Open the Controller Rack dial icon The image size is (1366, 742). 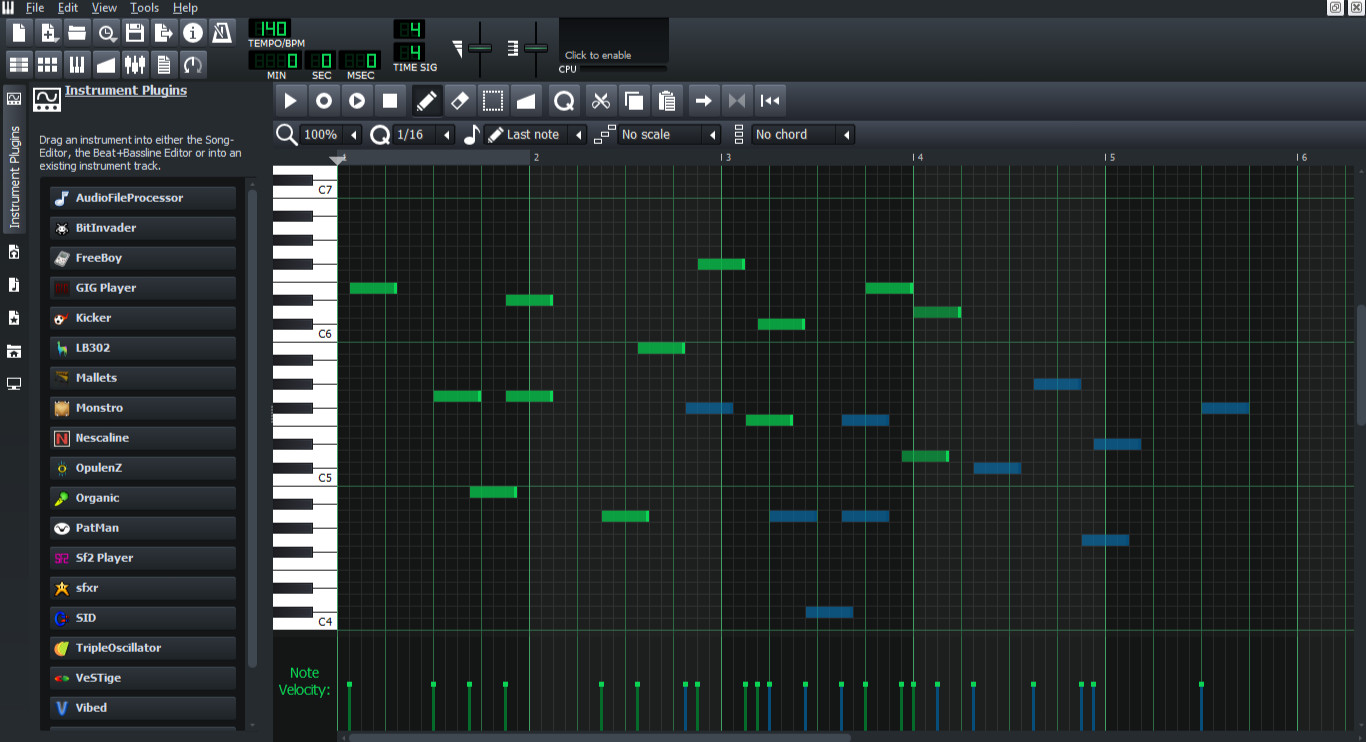(x=193, y=65)
